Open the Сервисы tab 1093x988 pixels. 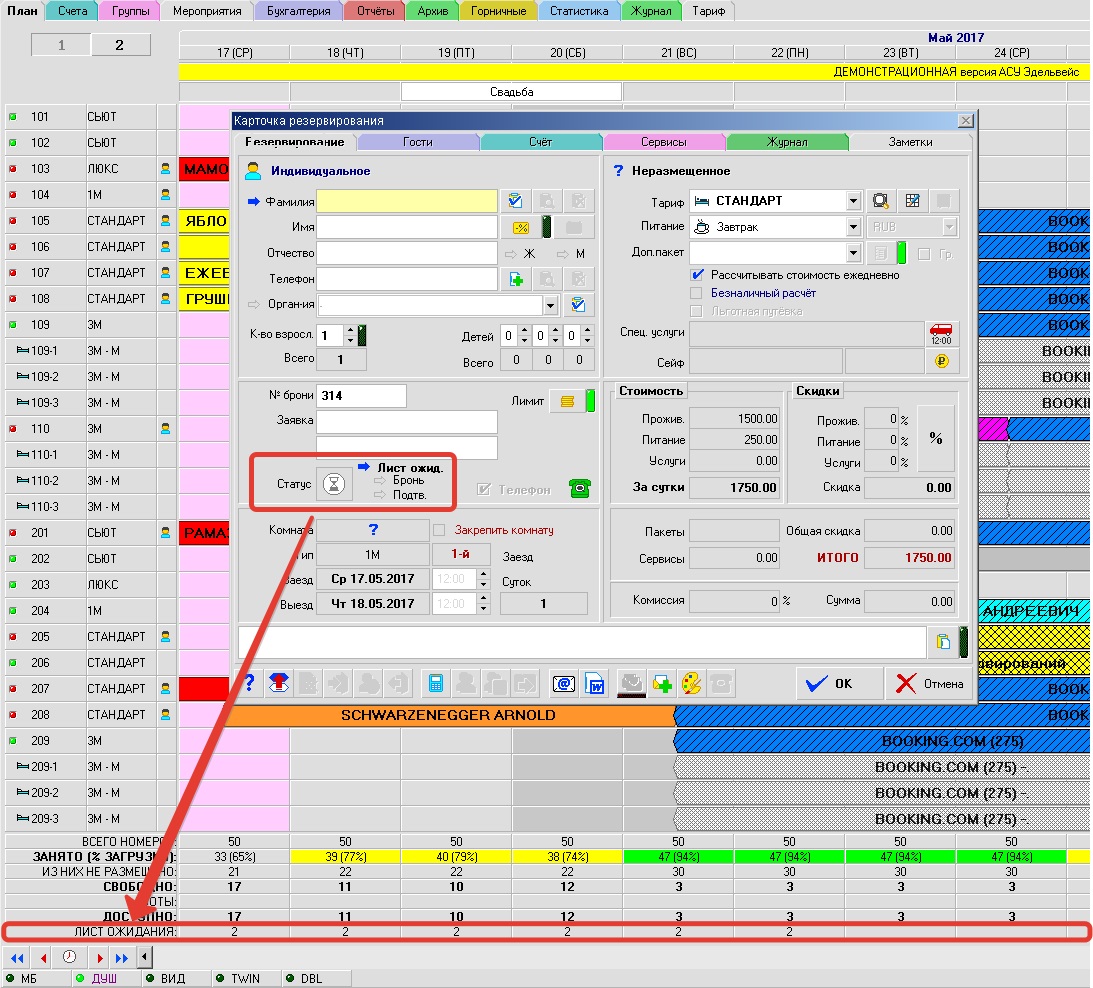click(664, 142)
